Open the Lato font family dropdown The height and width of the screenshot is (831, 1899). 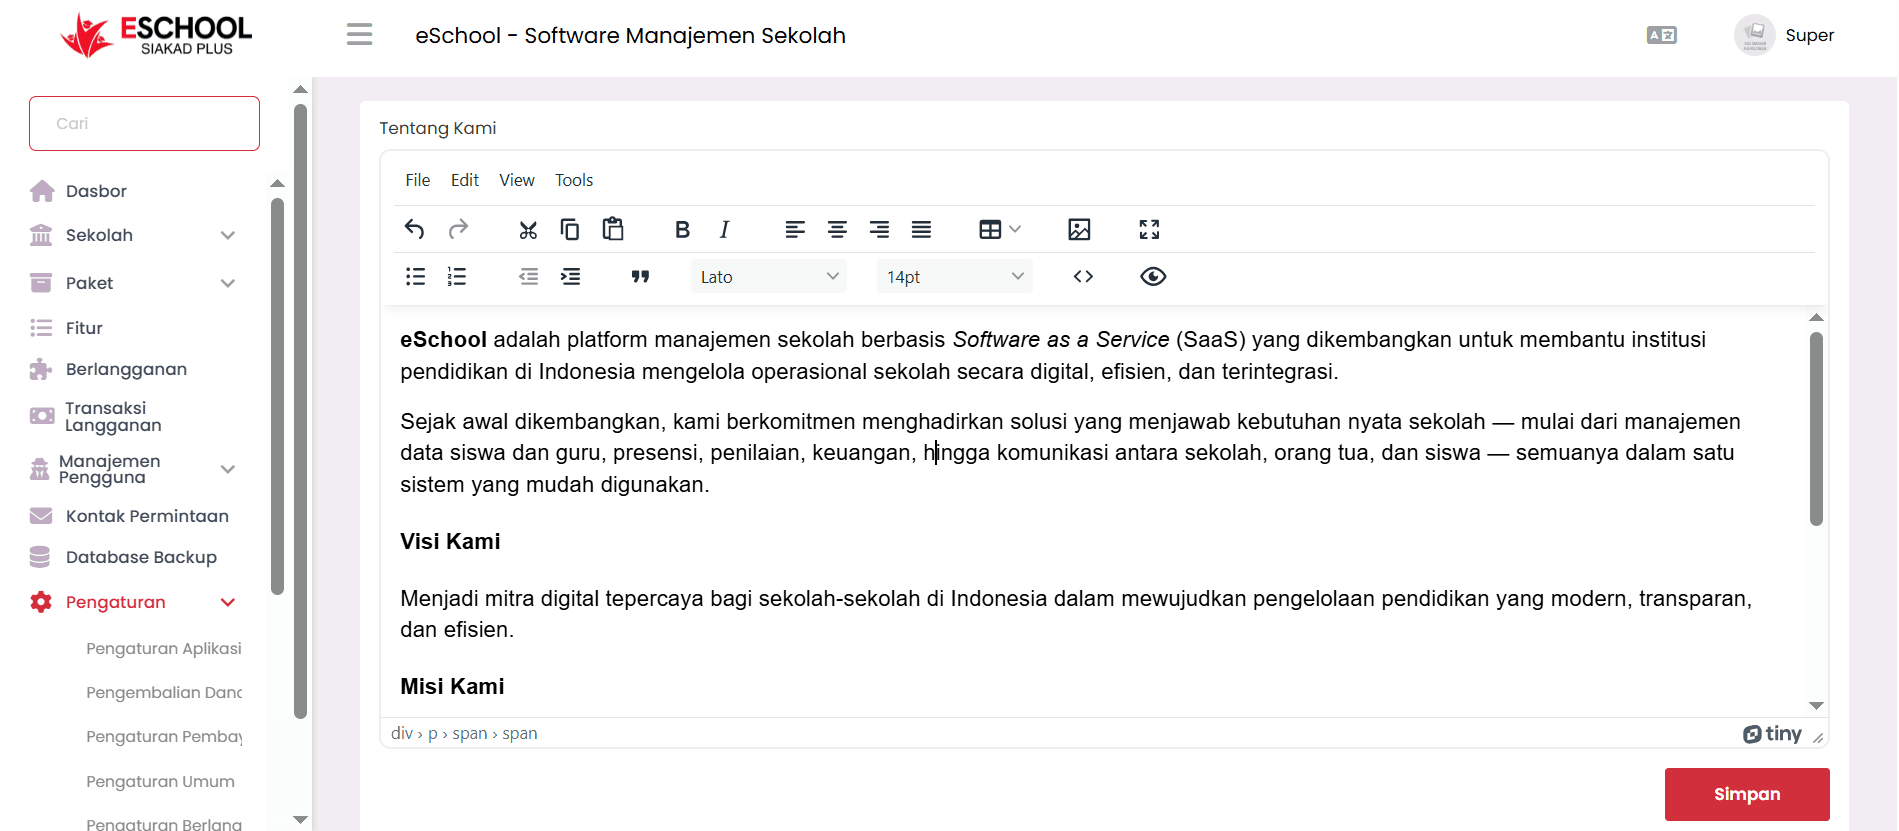768,276
